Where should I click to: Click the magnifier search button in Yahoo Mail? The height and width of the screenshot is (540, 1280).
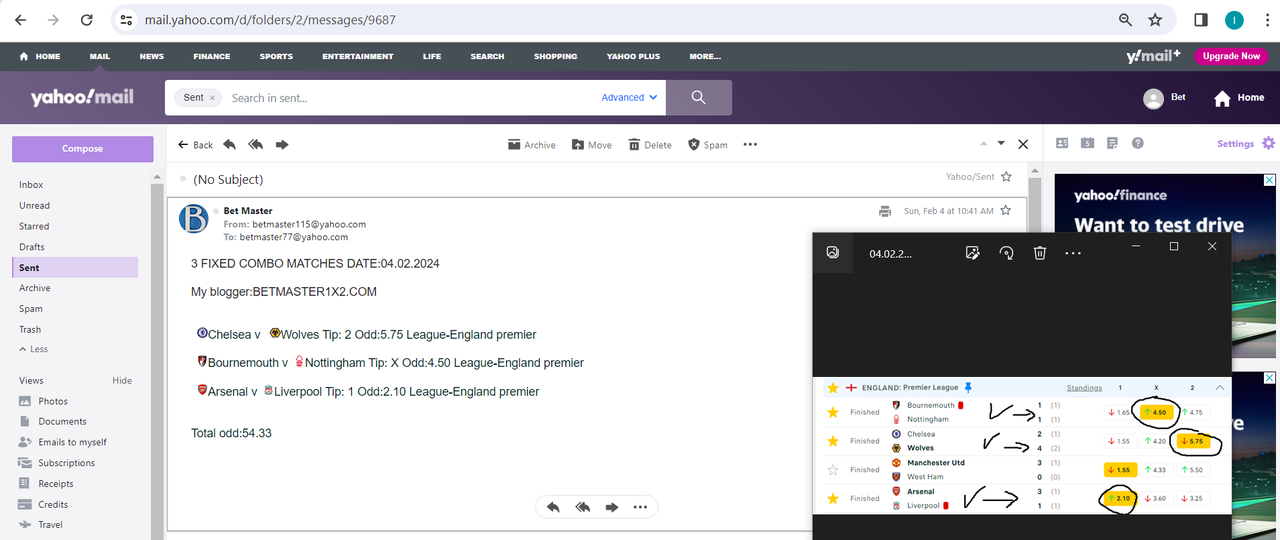(699, 98)
